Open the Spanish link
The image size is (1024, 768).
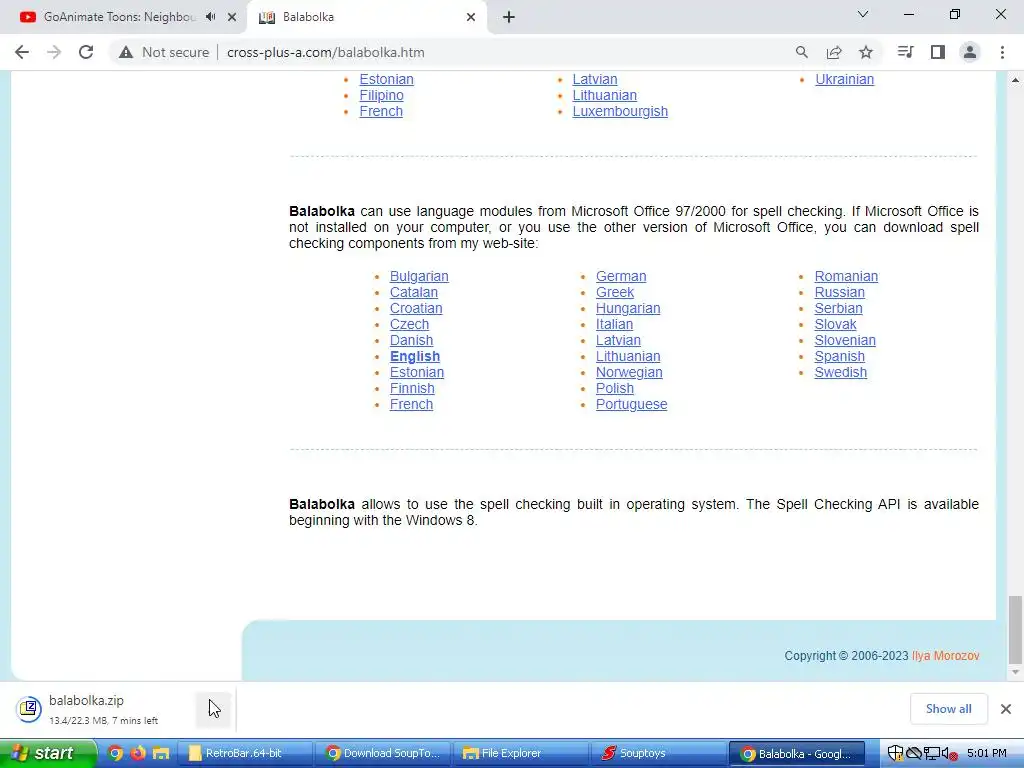click(839, 357)
